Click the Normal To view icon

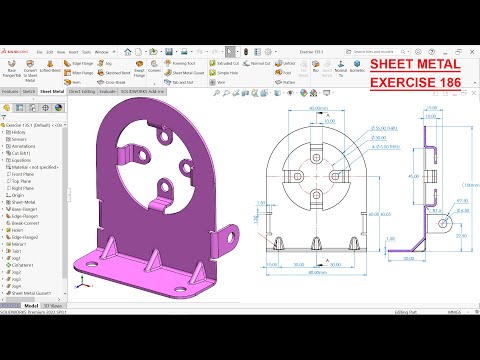coord(341,68)
